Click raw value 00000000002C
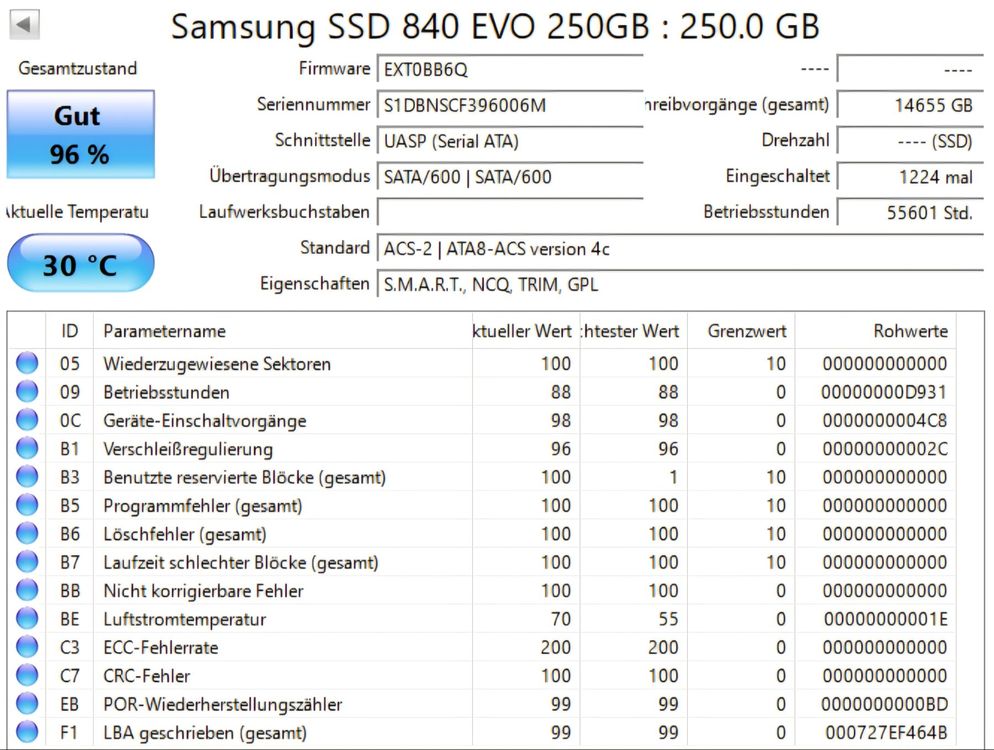This screenshot has width=994, height=750. (x=884, y=449)
